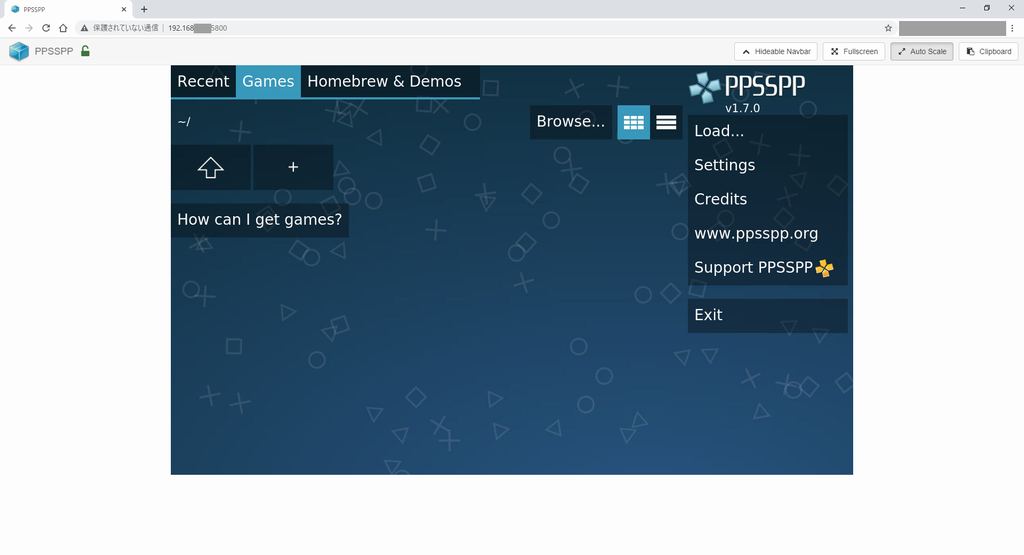Viewport: 1024px width, 555px height.
Task: Show Credits in the side menu
Action: 767,199
